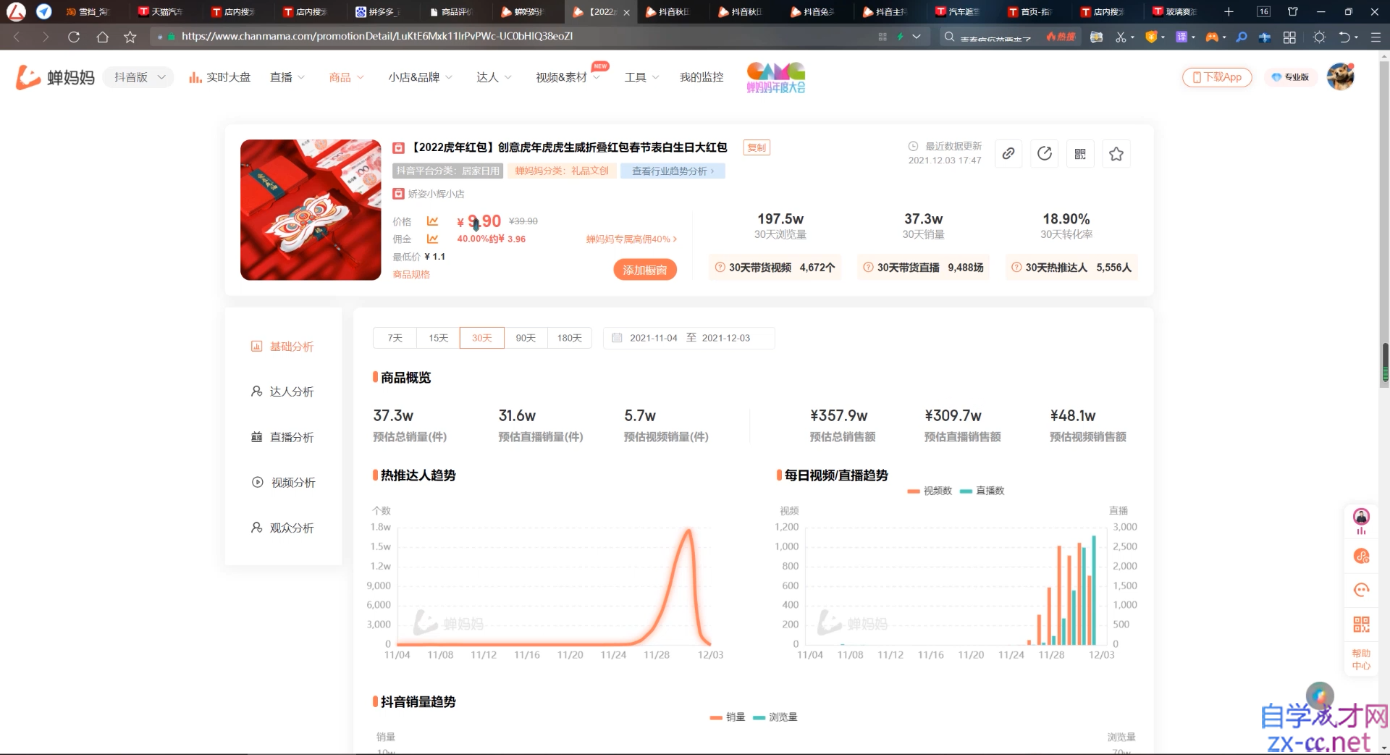Click the 专业版 membership badge
The width and height of the screenshot is (1390, 755).
coord(1290,77)
